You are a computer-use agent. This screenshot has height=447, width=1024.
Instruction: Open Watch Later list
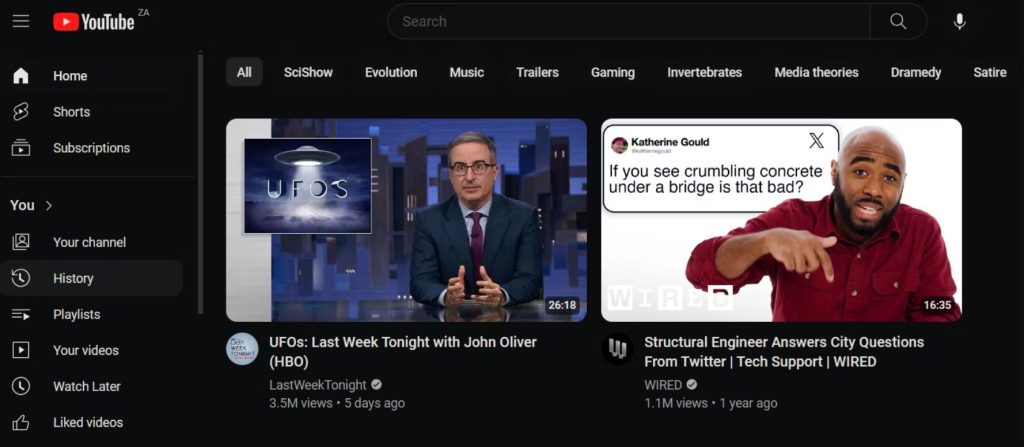[x=86, y=386]
